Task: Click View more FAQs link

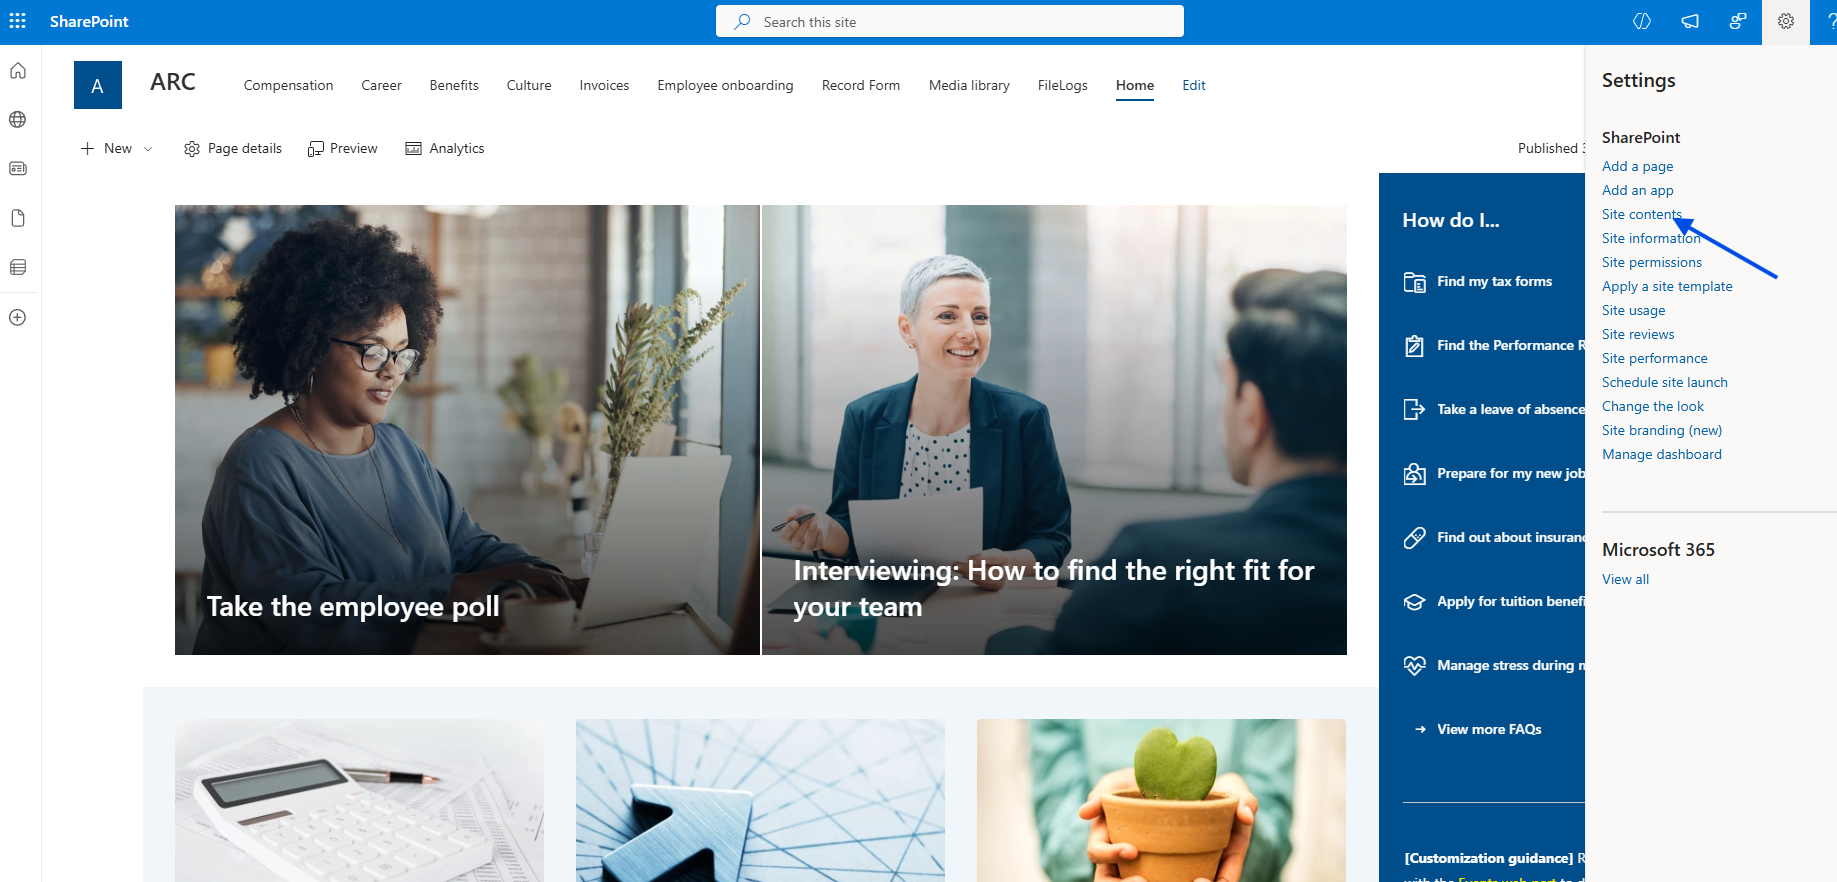Action: click(x=1489, y=729)
